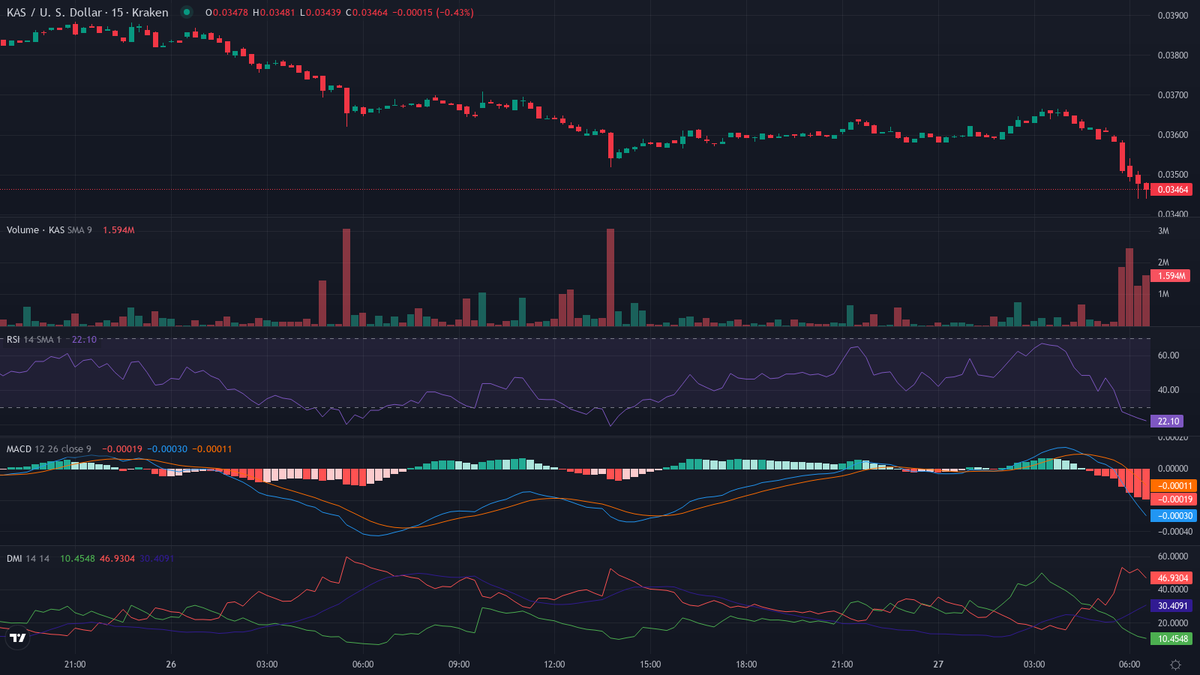Click the 60.0000 DMI axis label
This screenshot has height=675, width=1200.
click(x=1173, y=556)
